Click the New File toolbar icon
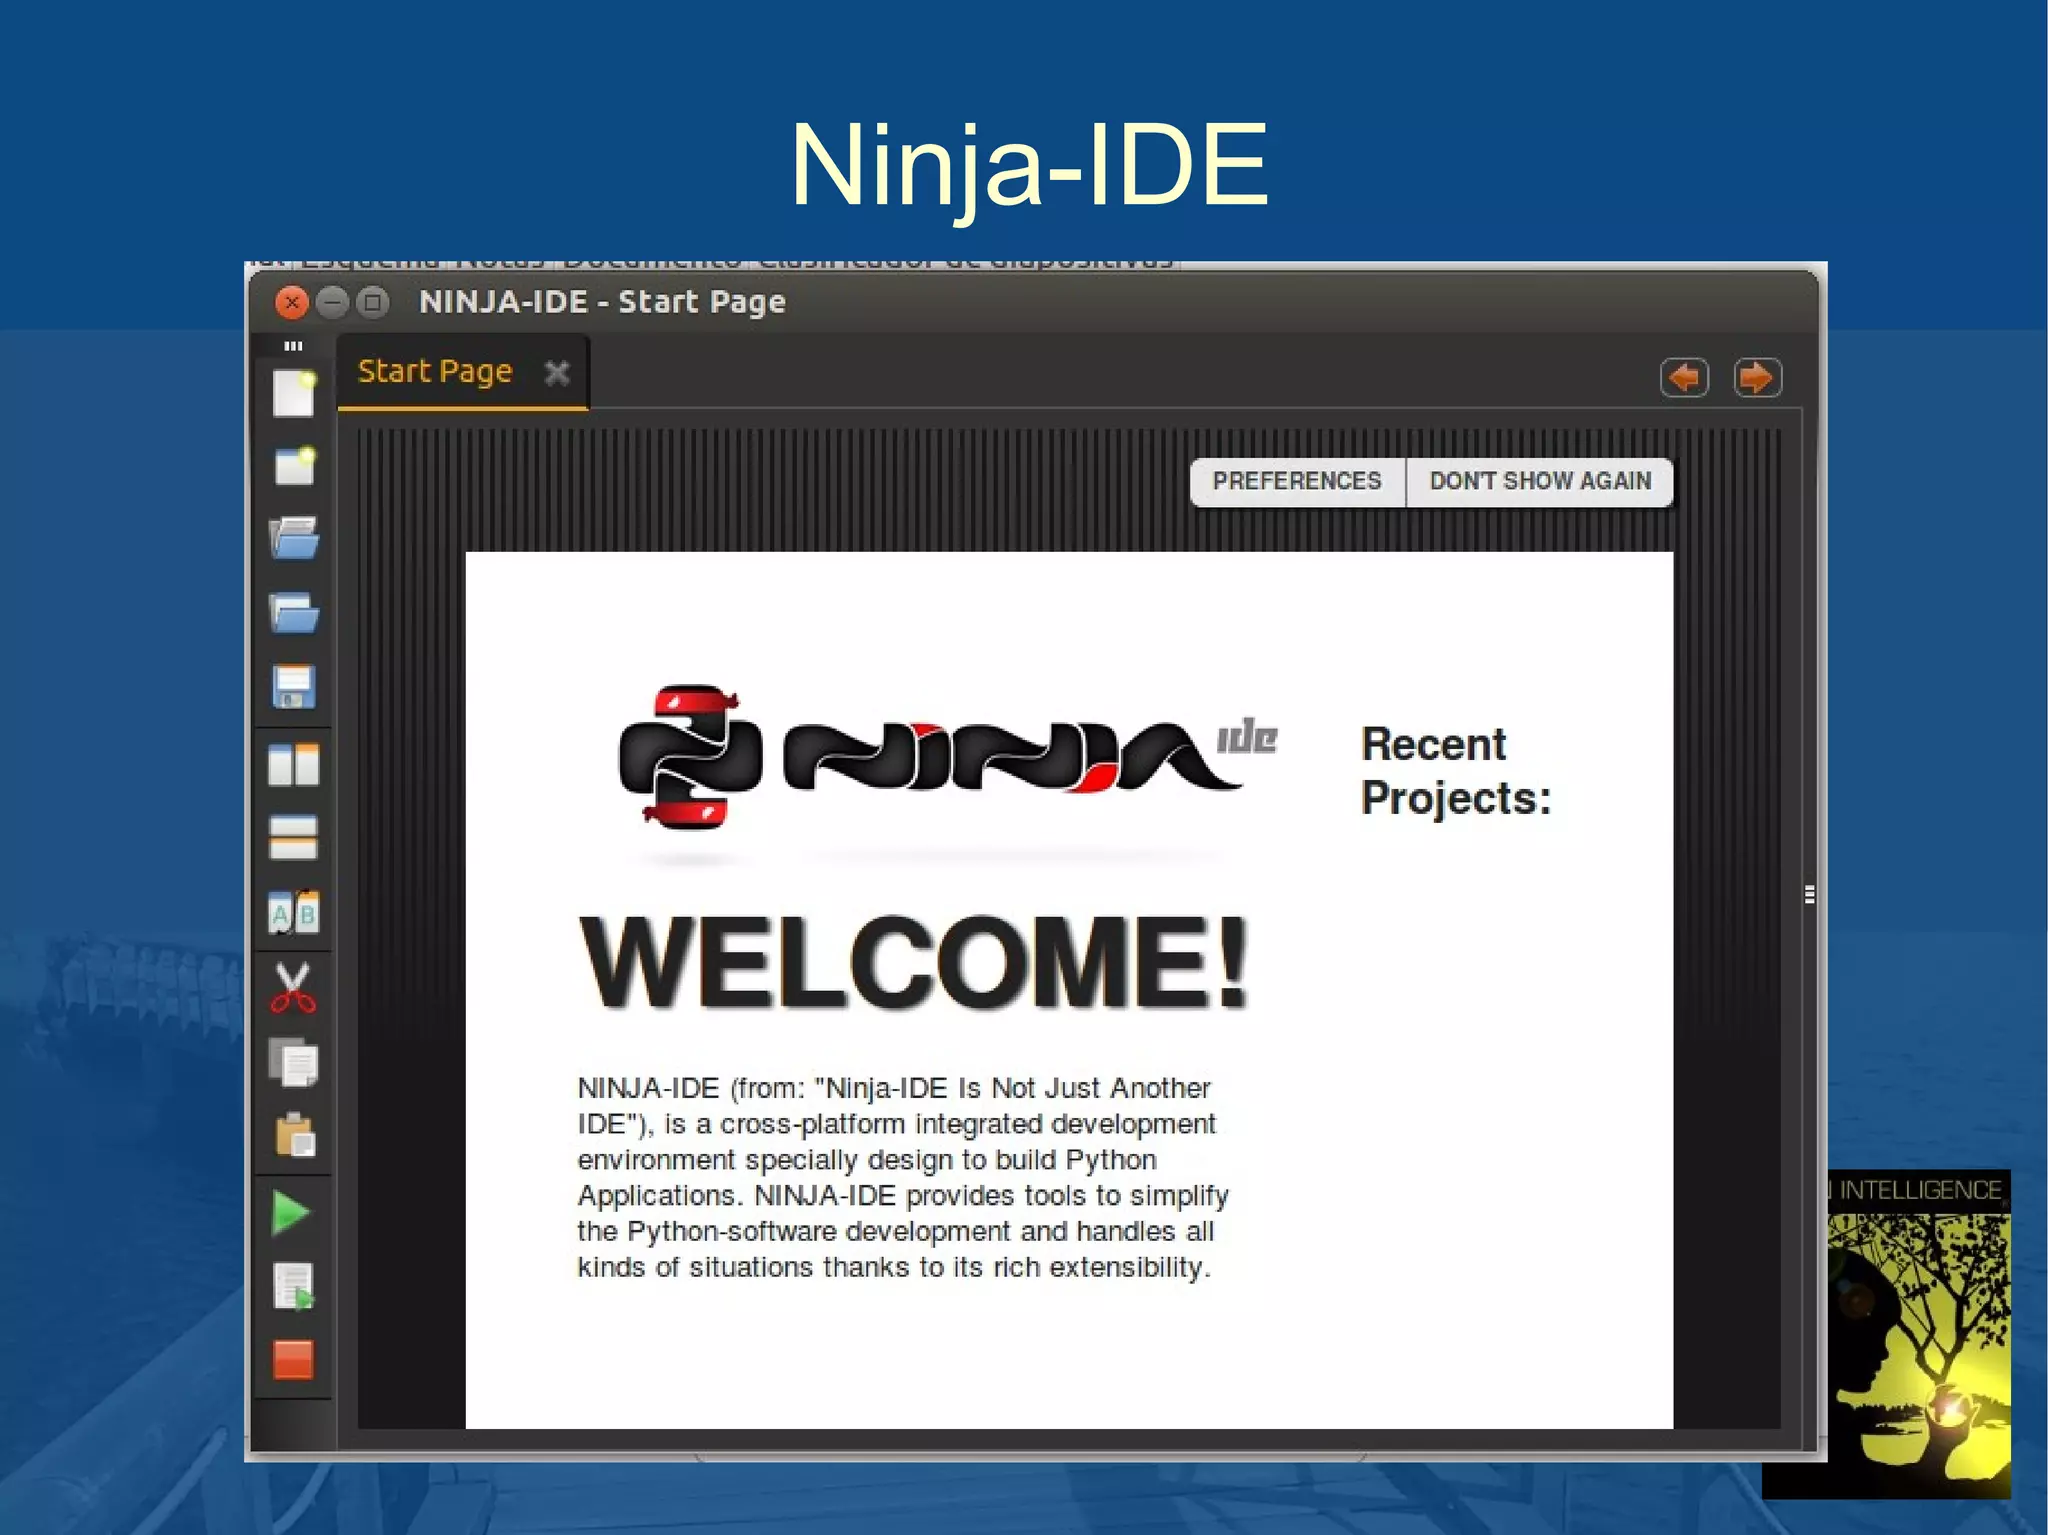Image resolution: width=2048 pixels, height=1535 pixels. (293, 393)
